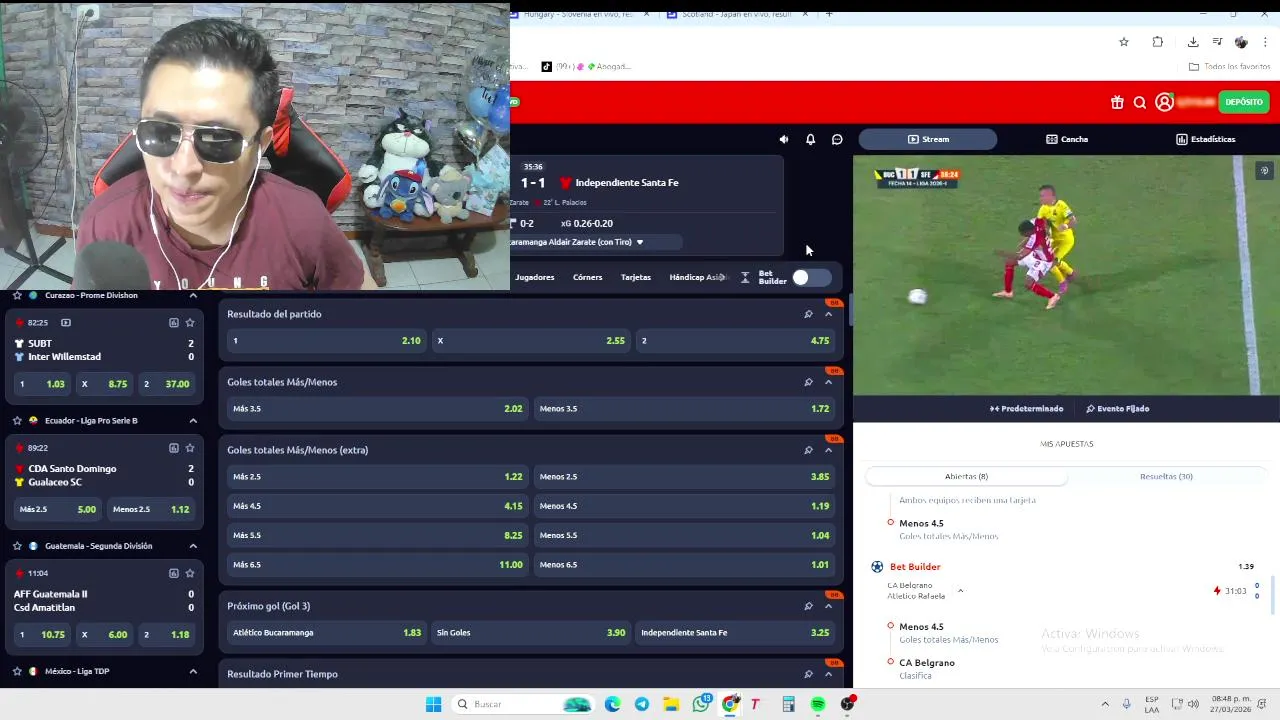This screenshot has width=1280, height=720.
Task: Mute the match sound speaker icon
Action: (x=784, y=139)
